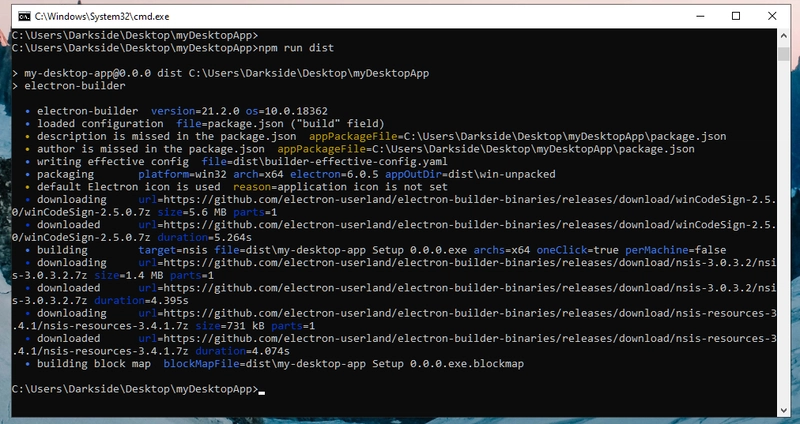The image size is (800, 424).
Task: Click 'description is missed in the package.json'
Action: coord(166,136)
